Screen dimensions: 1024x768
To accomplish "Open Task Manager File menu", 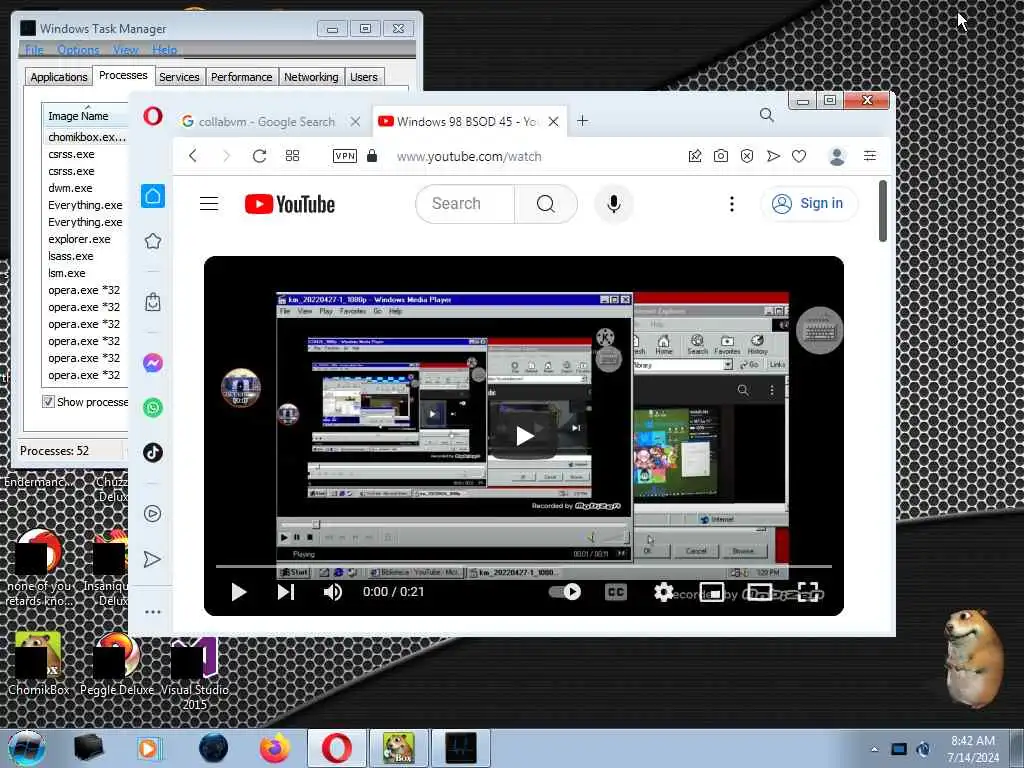I will tap(34, 50).
